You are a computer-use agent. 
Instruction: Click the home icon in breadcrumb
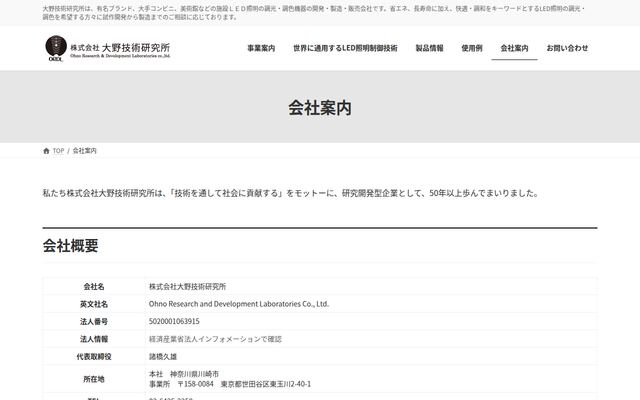tap(46, 151)
